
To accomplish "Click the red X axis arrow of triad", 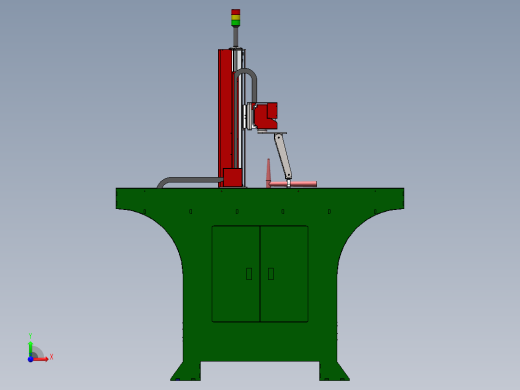I will pyautogui.click(x=41, y=359).
